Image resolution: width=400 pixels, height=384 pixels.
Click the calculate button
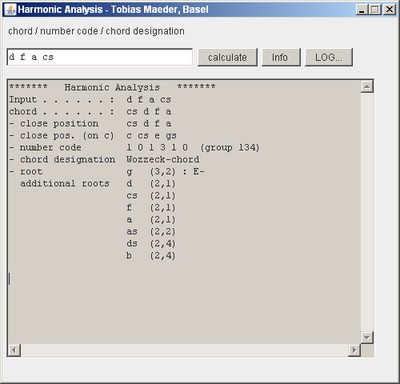pyautogui.click(x=227, y=57)
